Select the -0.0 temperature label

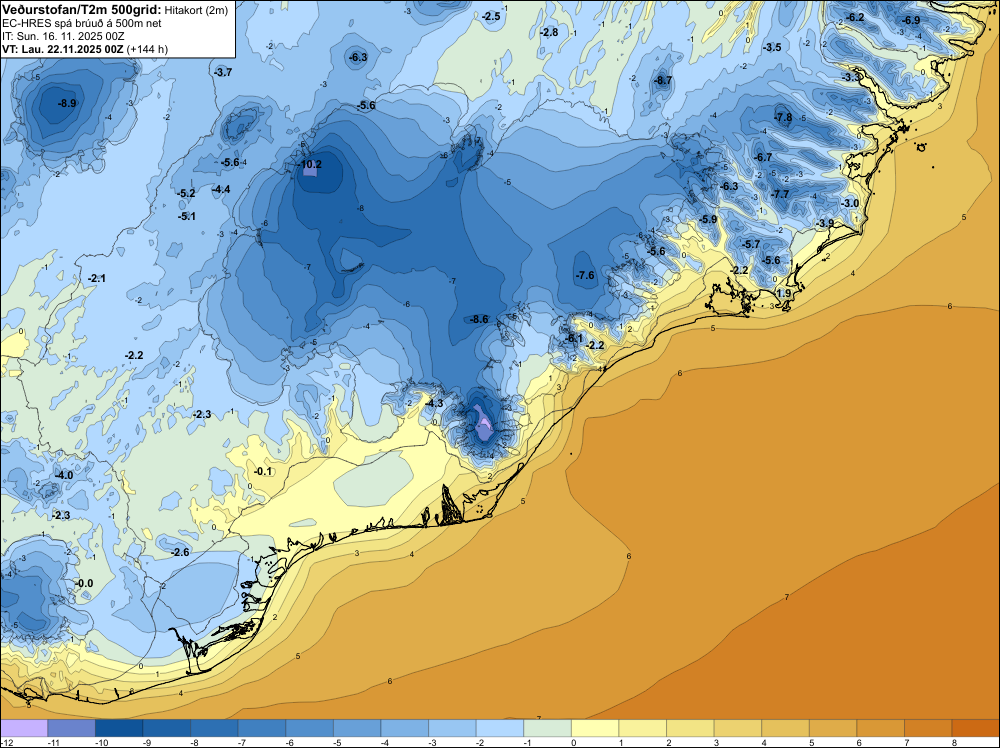pos(84,583)
